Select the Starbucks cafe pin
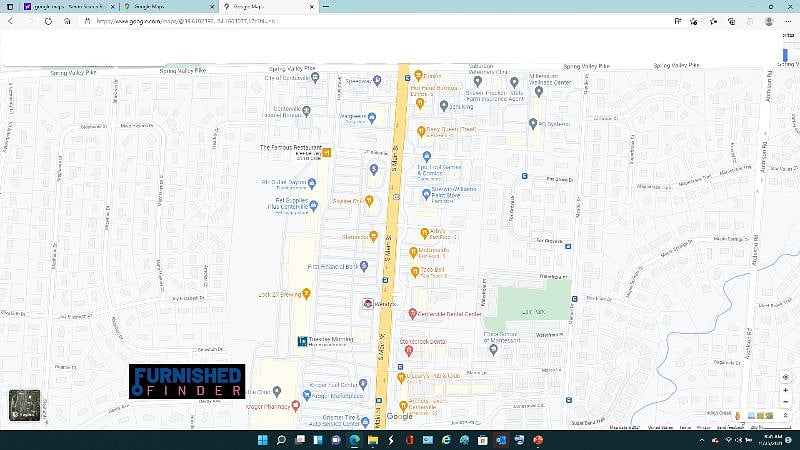 coord(373,236)
